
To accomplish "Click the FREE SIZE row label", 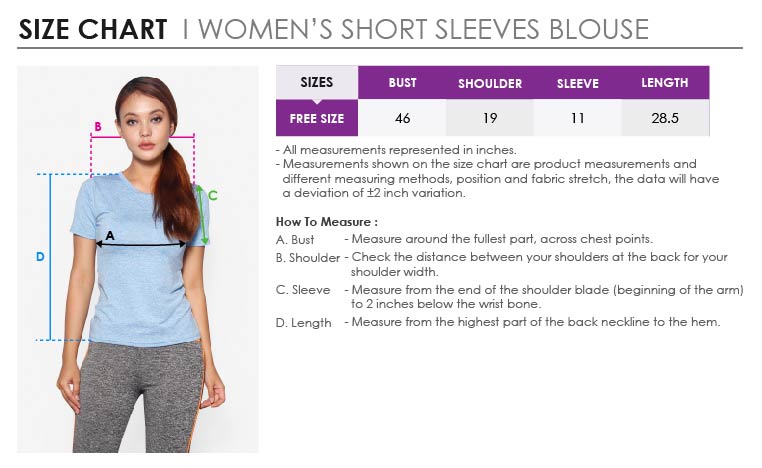I will click(x=316, y=118).
